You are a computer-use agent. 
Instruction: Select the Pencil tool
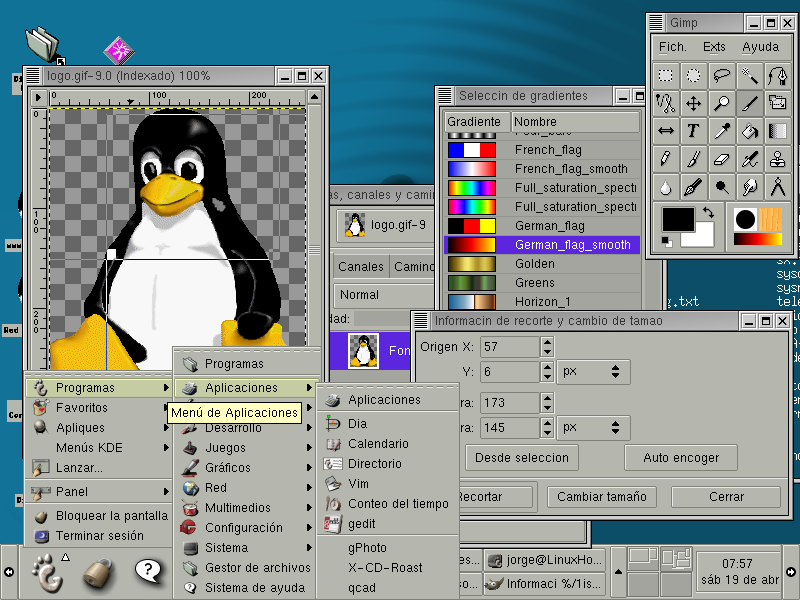[665, 159]
